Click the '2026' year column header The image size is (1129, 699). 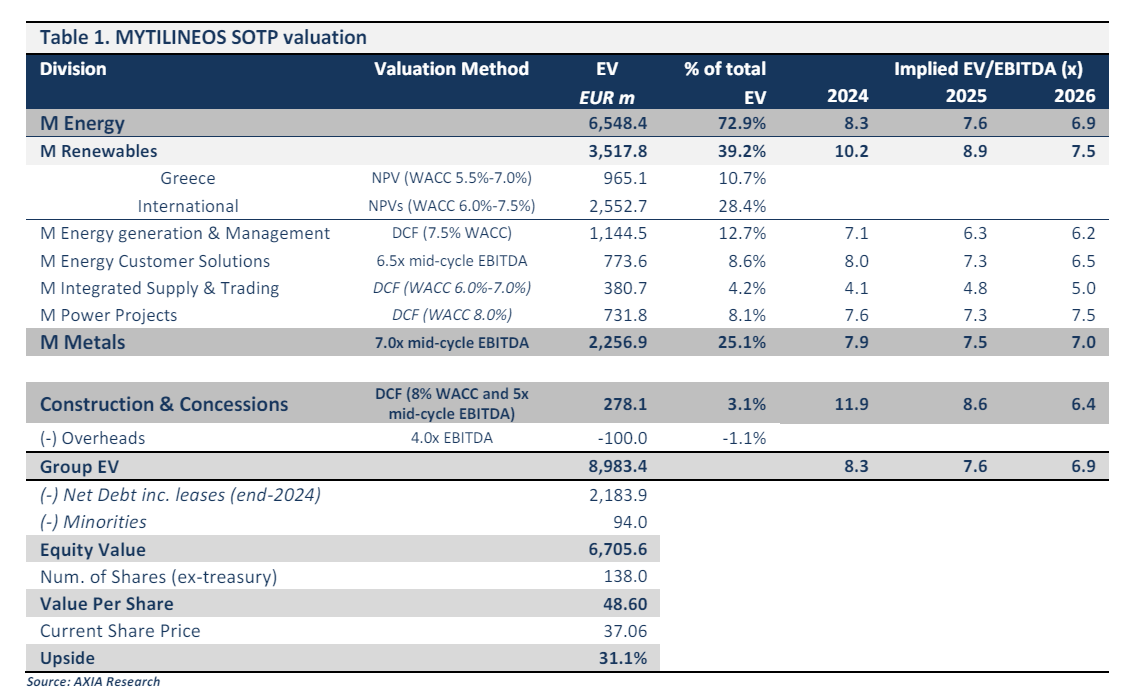coord(1075,96)
